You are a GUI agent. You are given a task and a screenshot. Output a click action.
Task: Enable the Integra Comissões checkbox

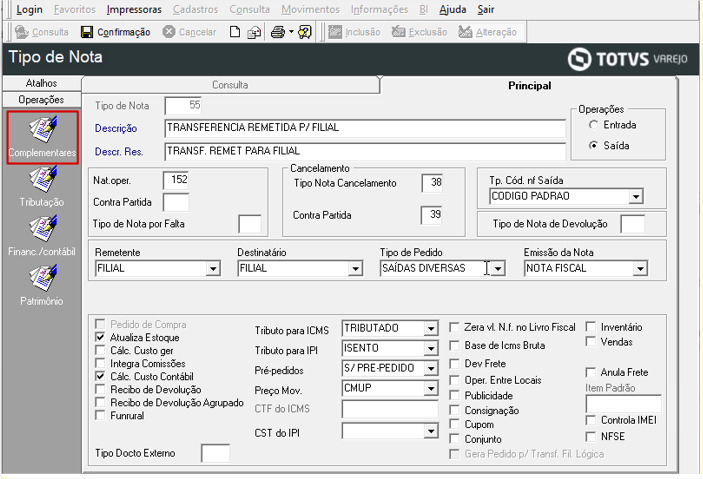pyautogui.click(x=100, y=363)
